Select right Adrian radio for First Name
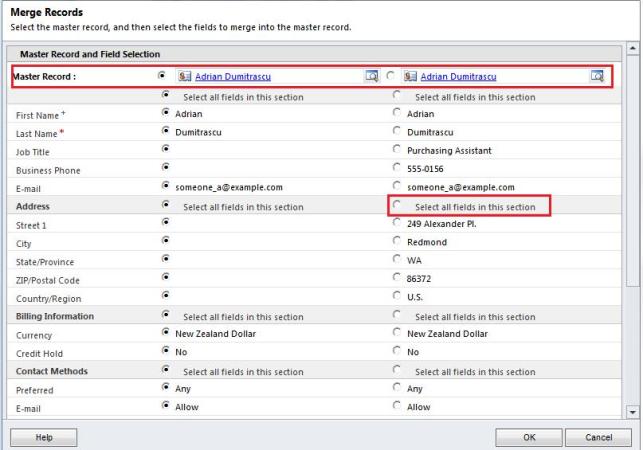The image size is (643, 450). [x=397, y=112]
